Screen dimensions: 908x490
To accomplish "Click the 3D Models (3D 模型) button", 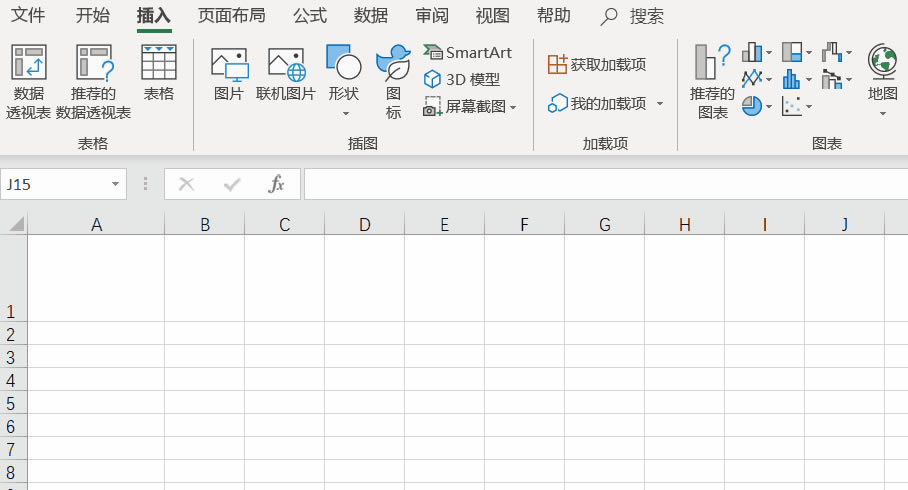I will pyautogui.click(x=462, y=79).
